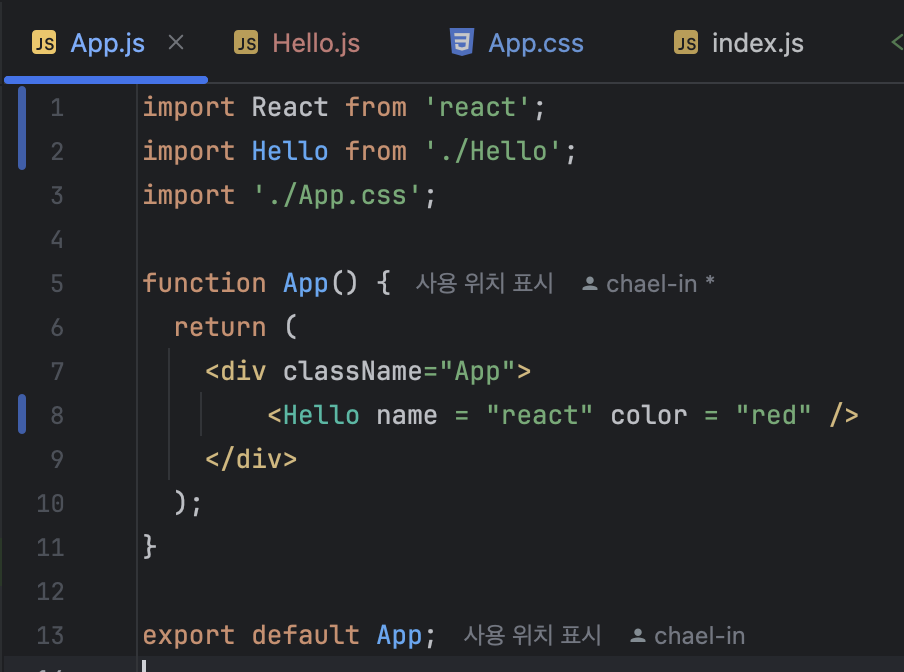Click author hint 'chael-in *' on line 5

click(x=660, y=284)
